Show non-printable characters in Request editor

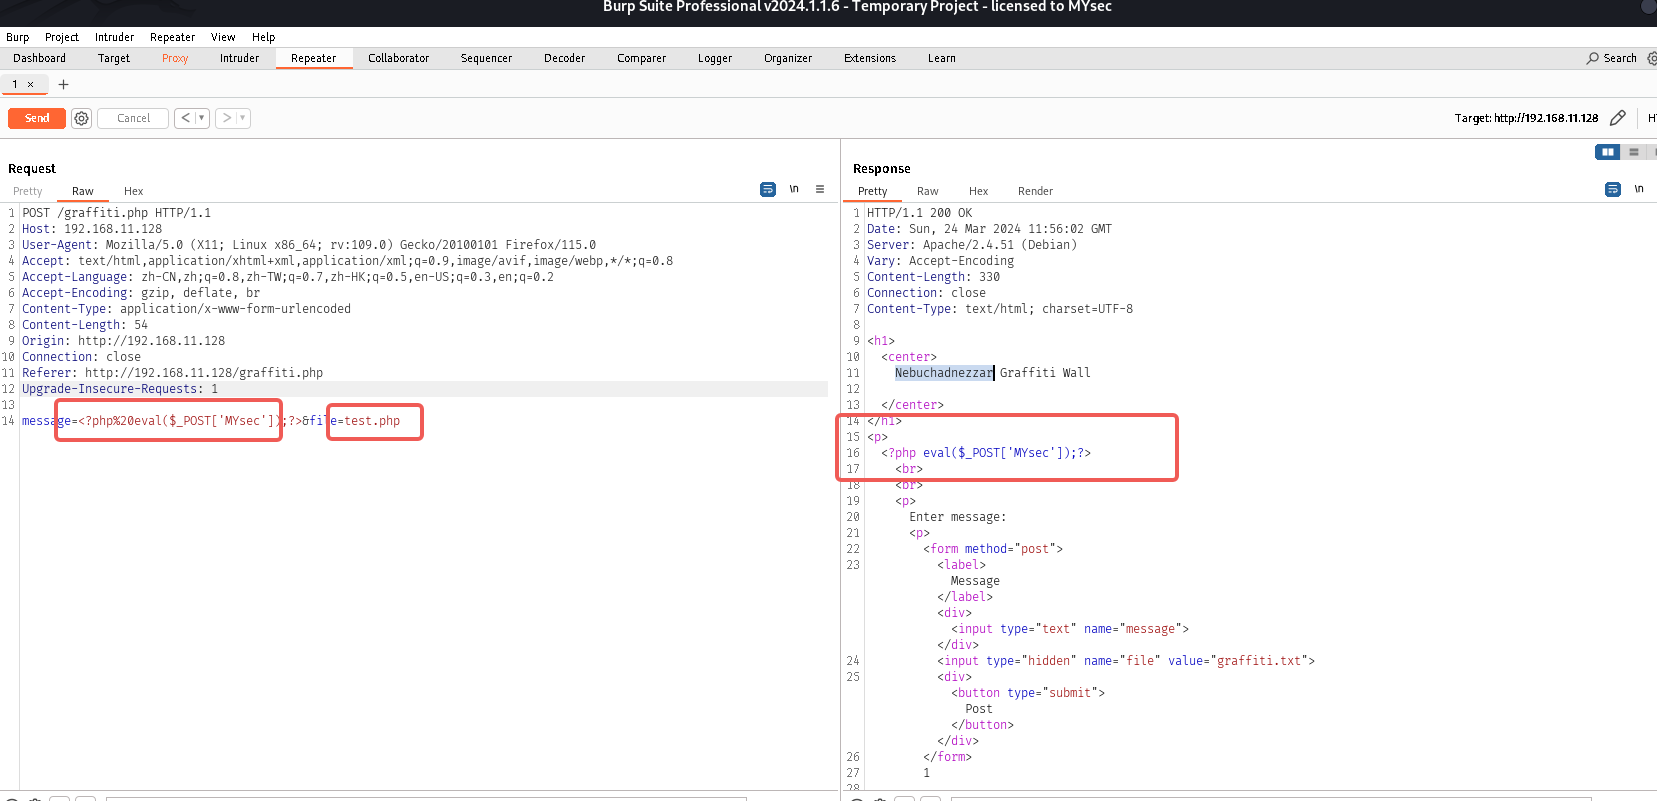(x=794, y=189)
